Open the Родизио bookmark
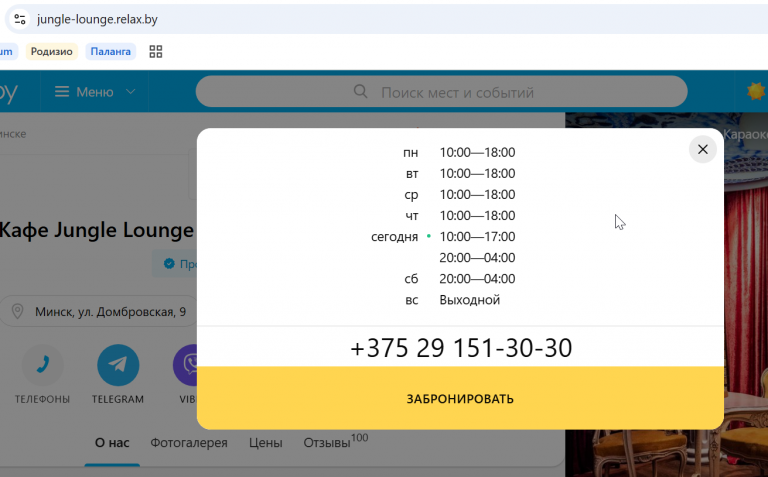 click(x=51, y=51)
